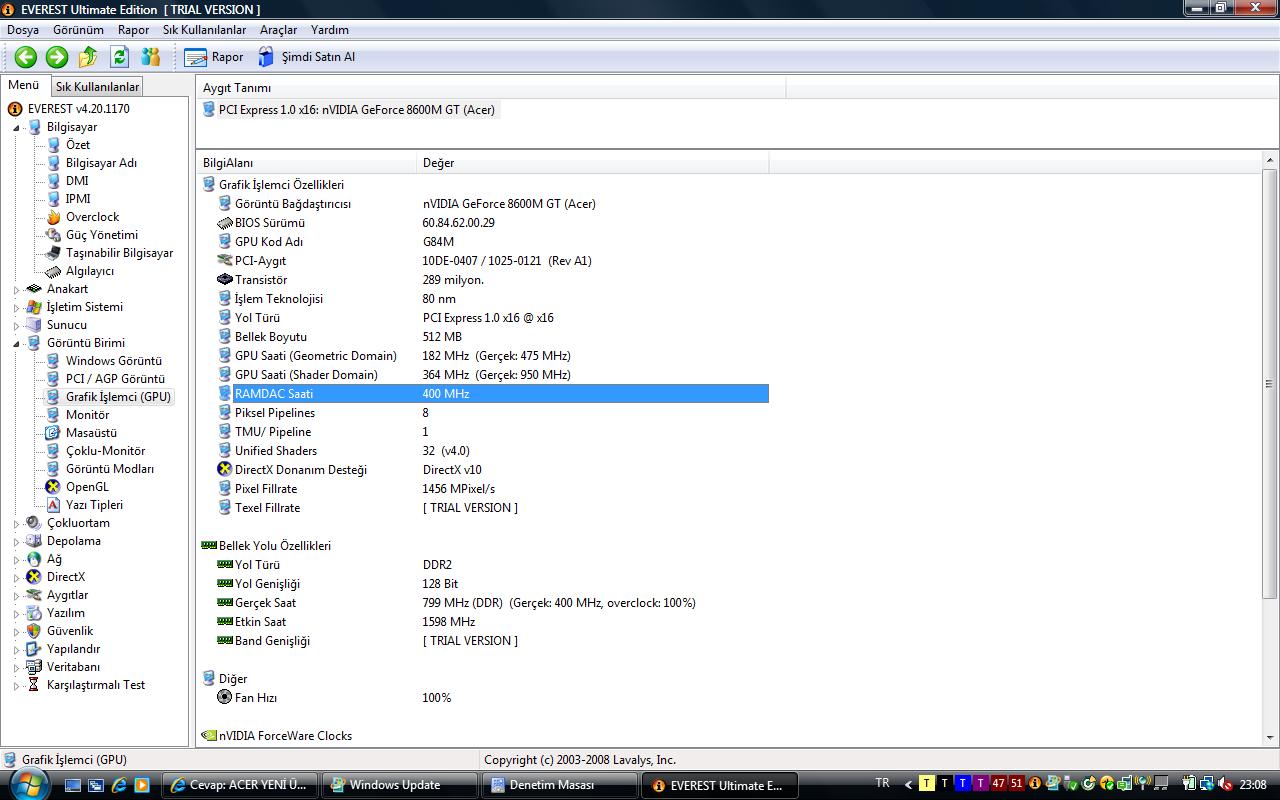This screenshot has height=800, width=1280.
Task: Expand the Ağ tree node
Action: coord(16,559)
